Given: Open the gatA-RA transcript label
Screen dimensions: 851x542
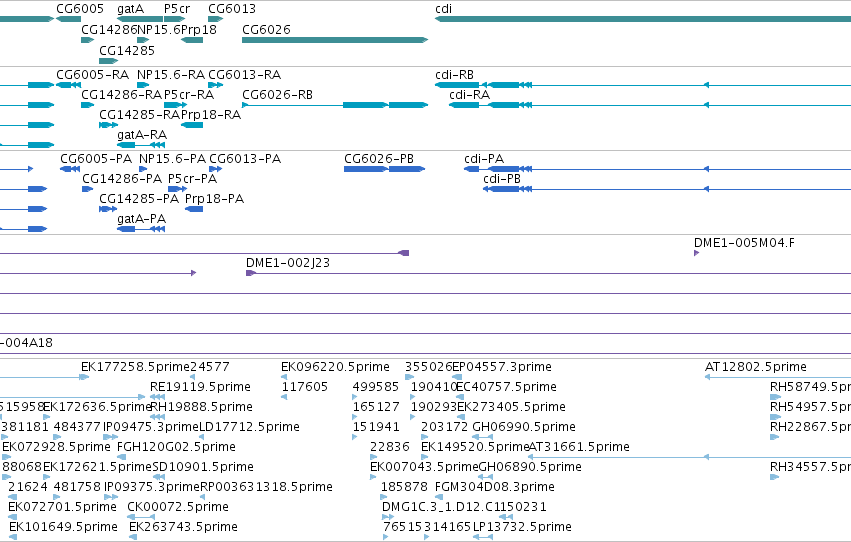Looking at the screenshot, I should [142, 135].
